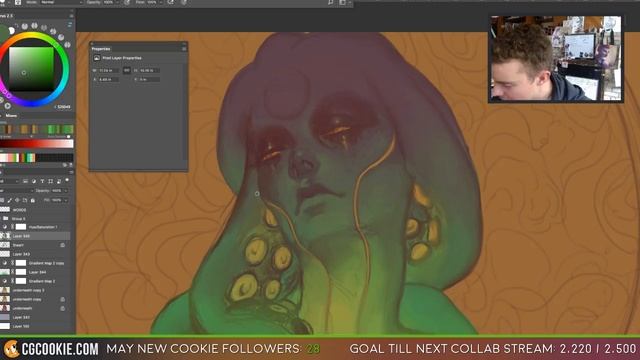Click the X position field in Properties

[109, 80]
